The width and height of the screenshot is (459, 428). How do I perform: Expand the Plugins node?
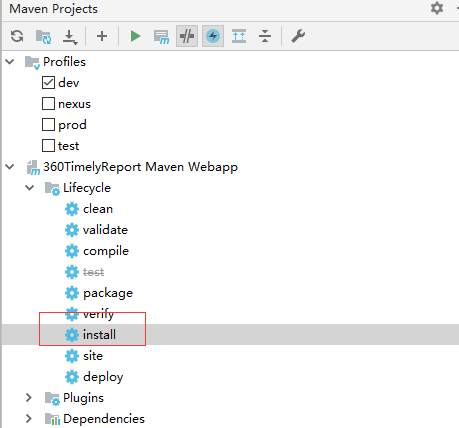click(x=29, y=398)
